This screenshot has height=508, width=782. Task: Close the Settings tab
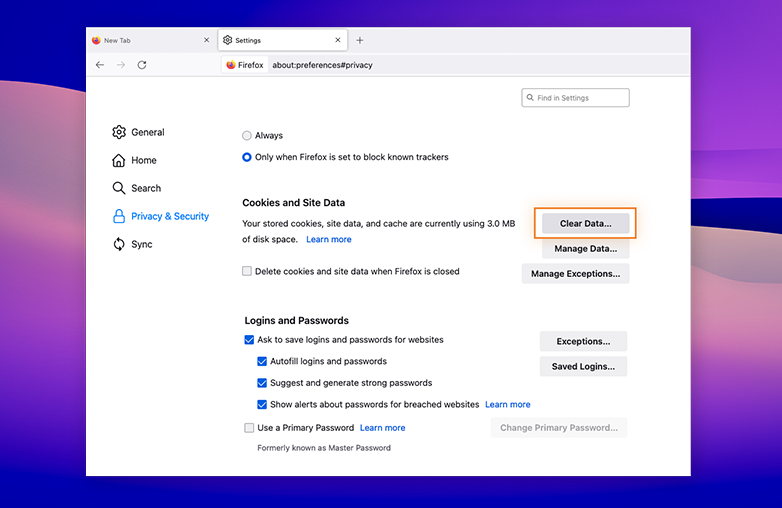[x=338, y=40]
